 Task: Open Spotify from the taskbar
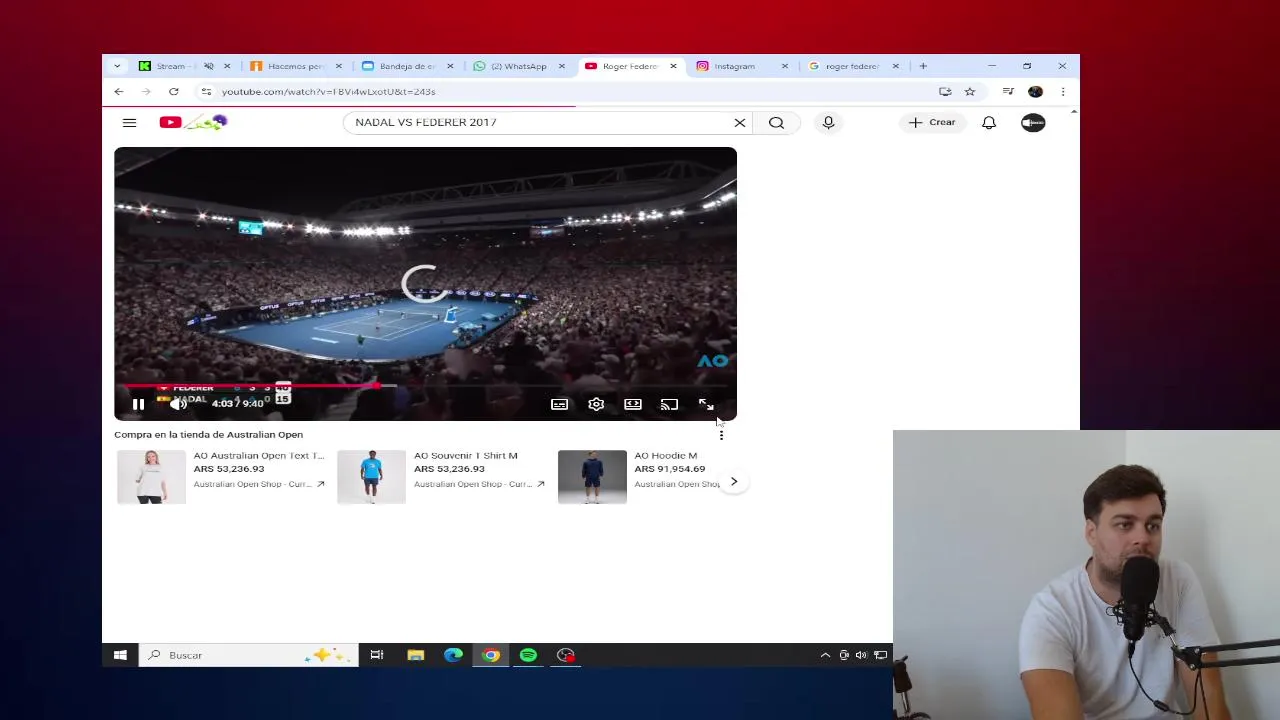click(x=528, y=655)
